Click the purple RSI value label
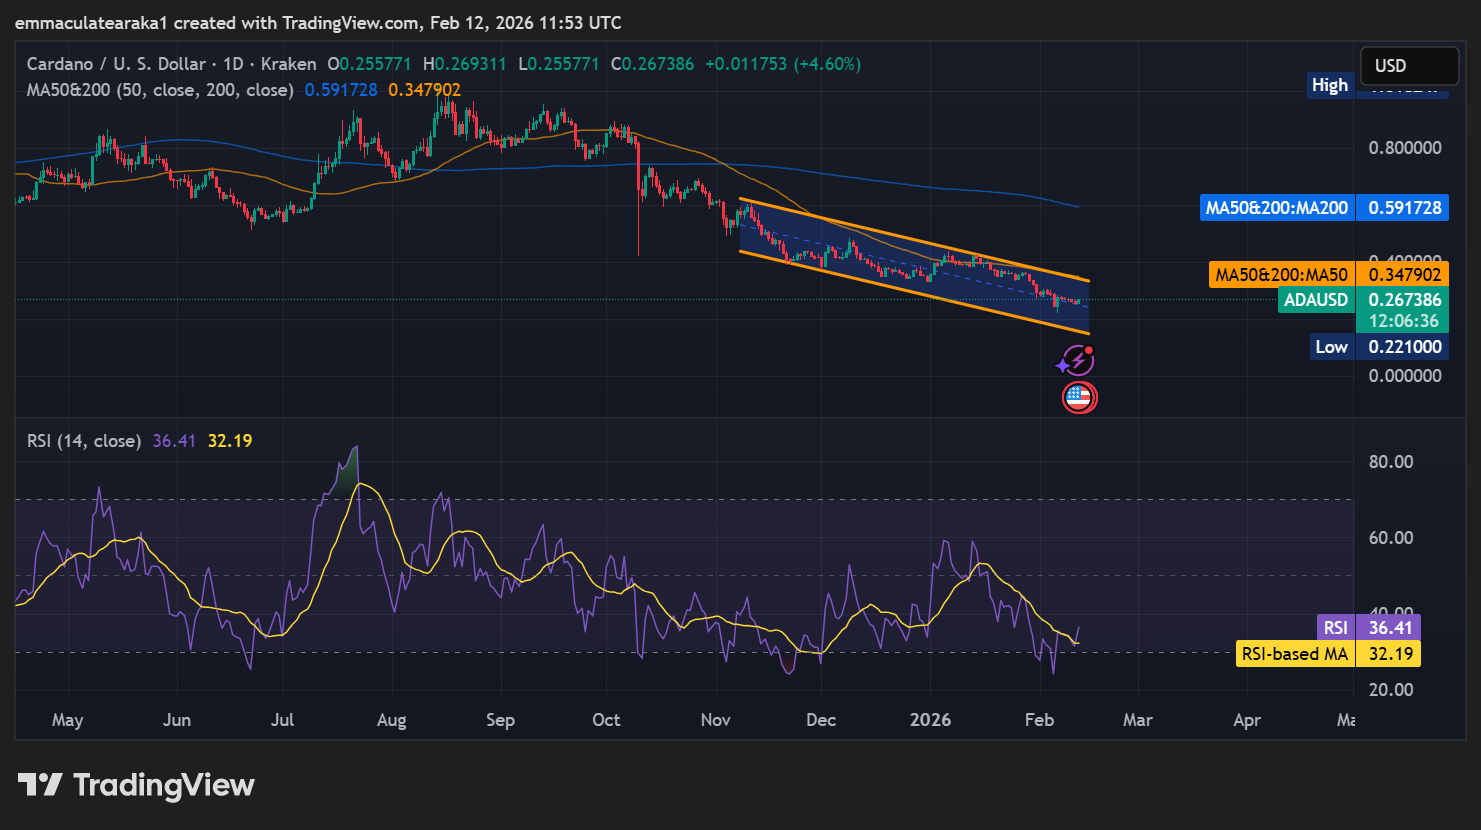This screenshot has width=1481, height=830. point(1368,627)
